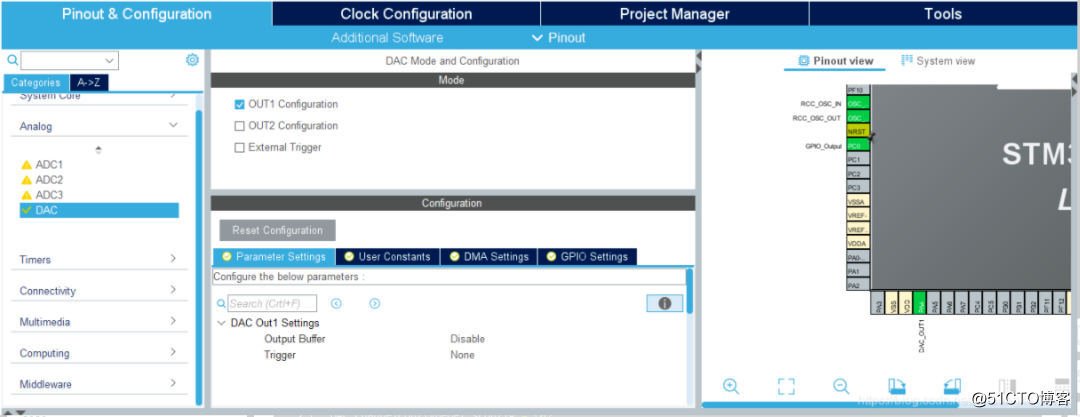Viewport: 1080px width, 417px height.
Task: Expand the Timers category
Action: click(174, 258)
